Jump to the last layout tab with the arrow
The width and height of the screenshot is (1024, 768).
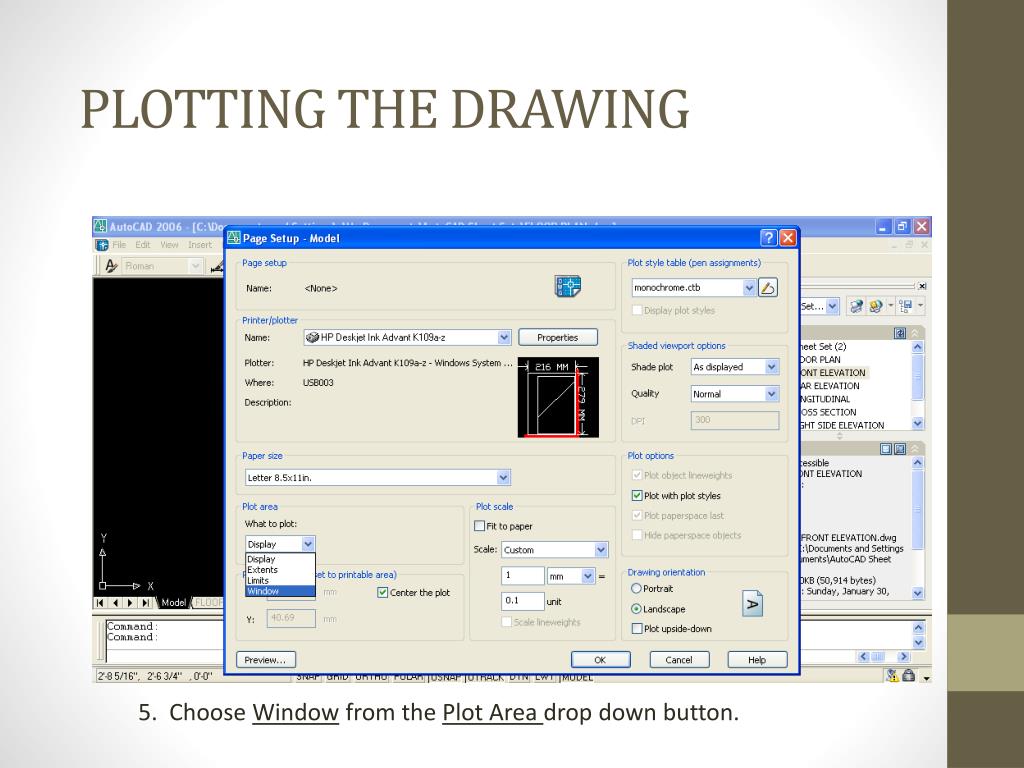pyautogui.click(x=146, y=603)
